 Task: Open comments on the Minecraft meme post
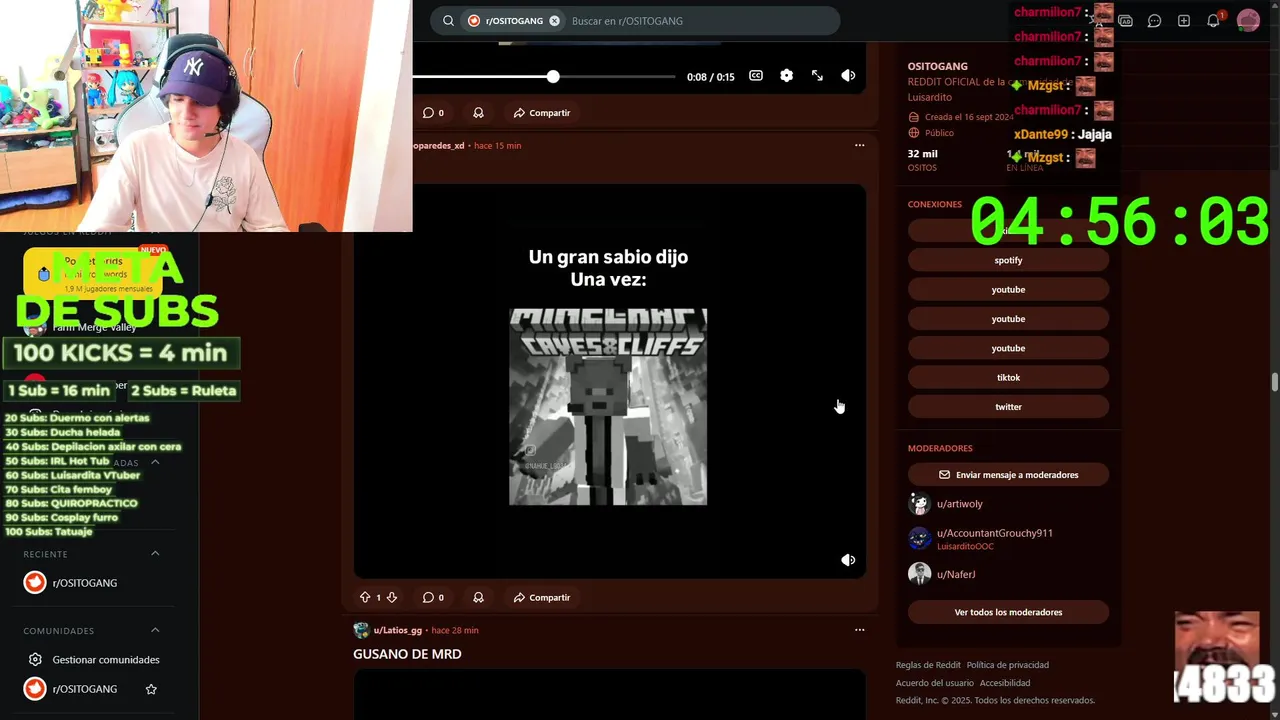433,597
